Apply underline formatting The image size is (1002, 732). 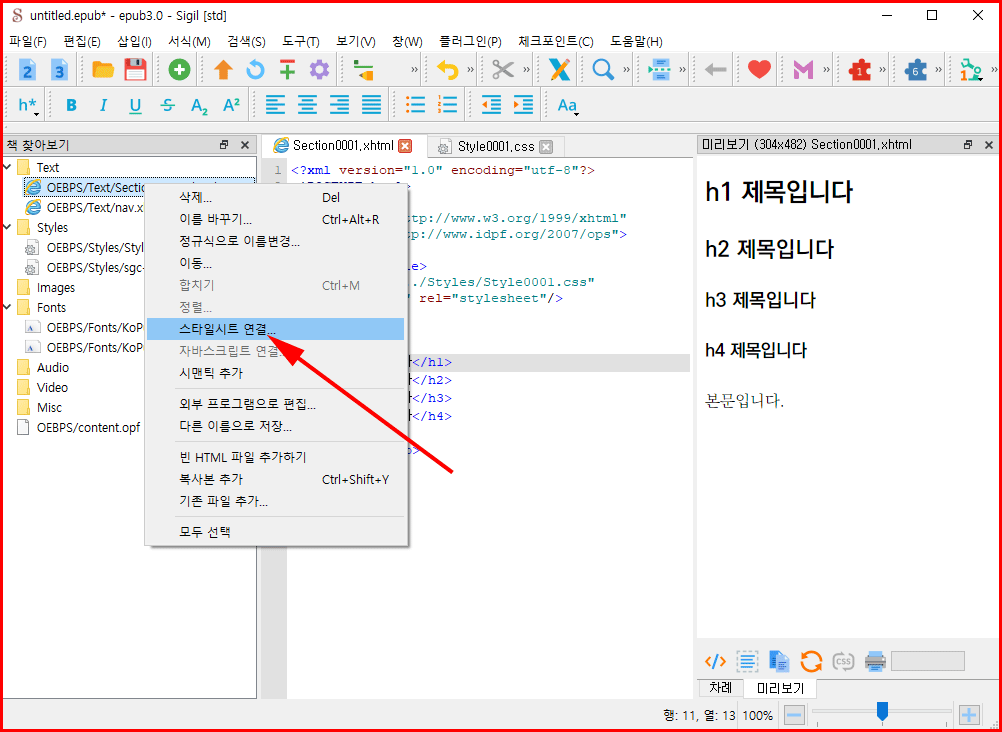[x=135, y=105]
